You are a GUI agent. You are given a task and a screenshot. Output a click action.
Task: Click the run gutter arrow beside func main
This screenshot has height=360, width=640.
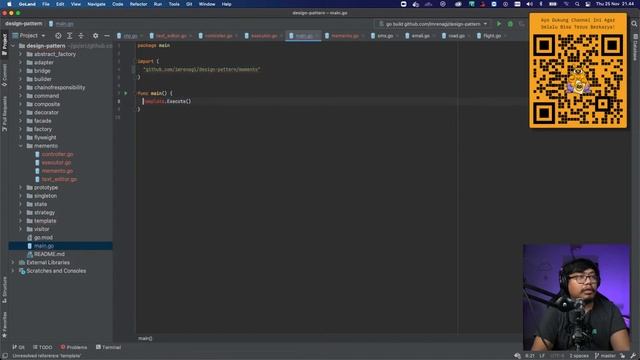pyautogui.click(x=126, y=93)
